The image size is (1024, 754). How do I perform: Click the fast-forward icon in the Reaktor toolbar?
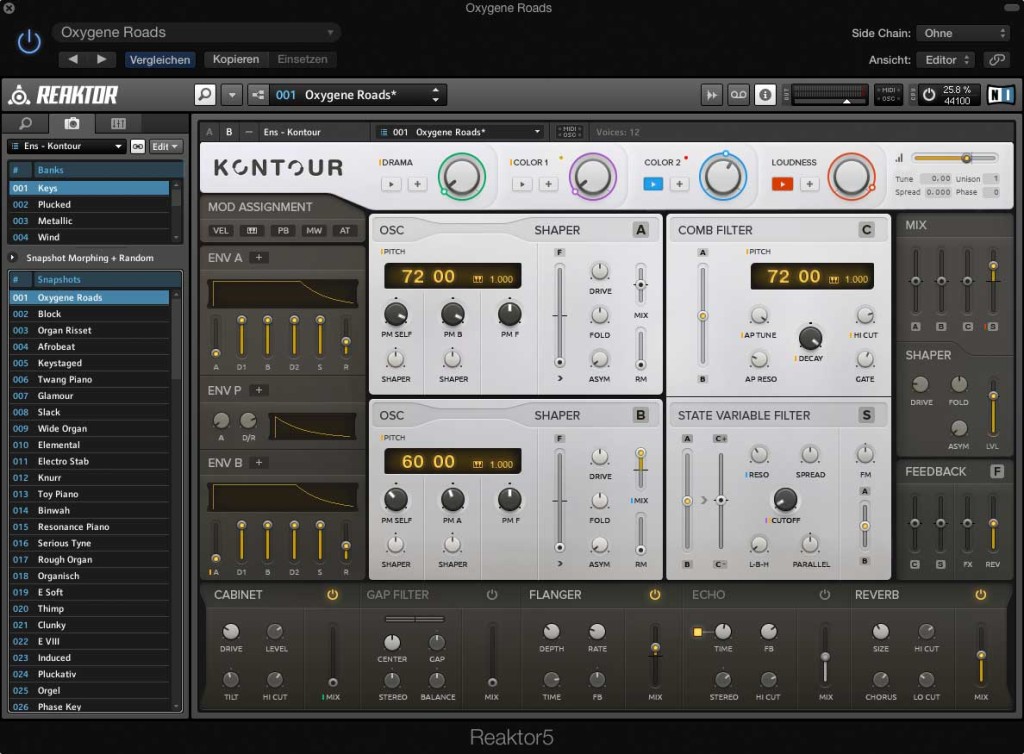coord(712,95)
